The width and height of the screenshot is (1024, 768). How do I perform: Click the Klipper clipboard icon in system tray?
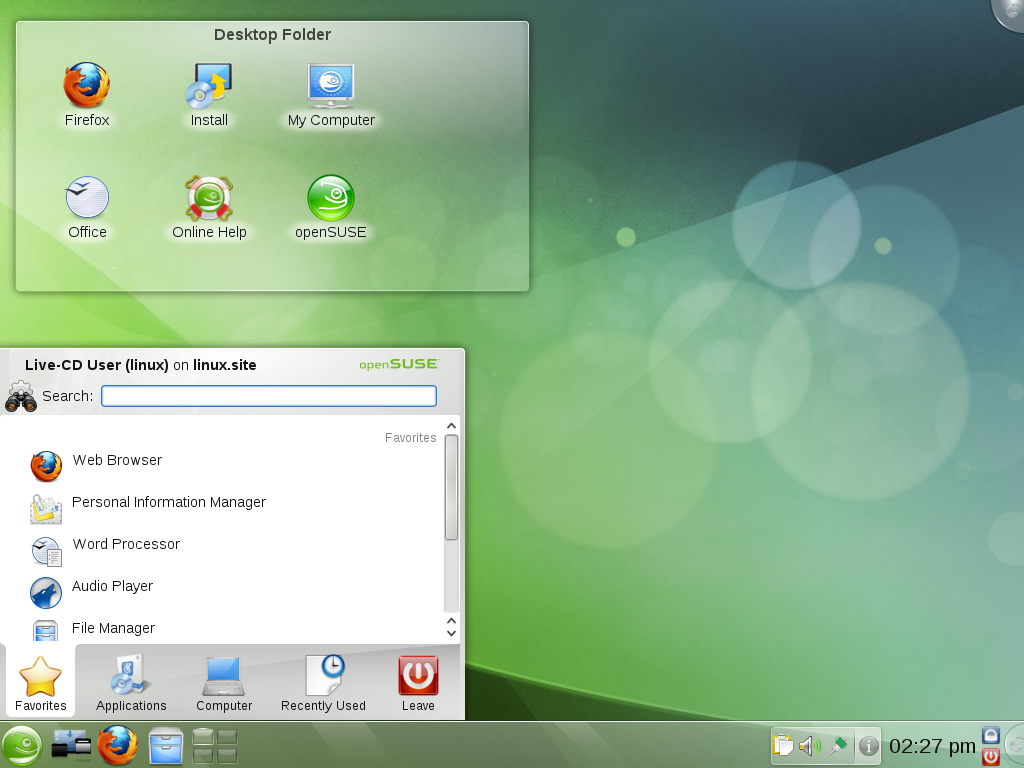click(783, 745)
